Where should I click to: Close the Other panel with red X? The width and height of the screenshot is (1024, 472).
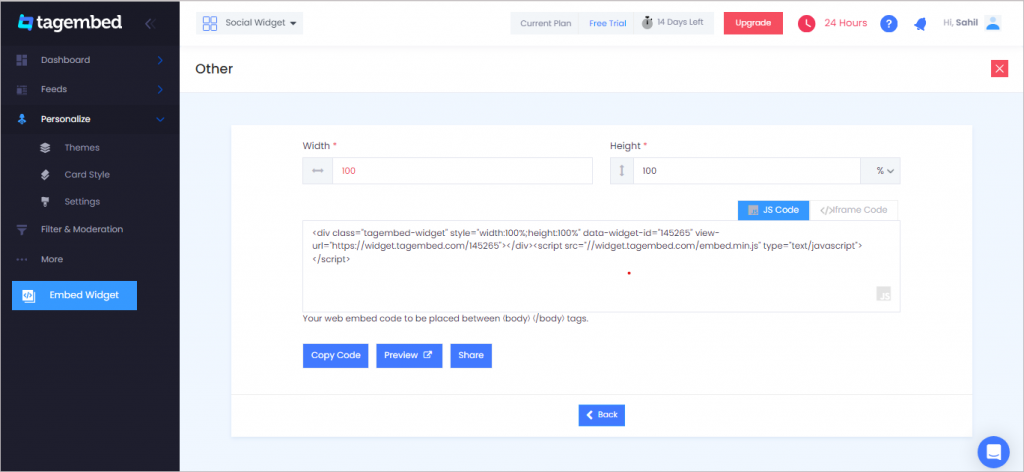[999, 69]
